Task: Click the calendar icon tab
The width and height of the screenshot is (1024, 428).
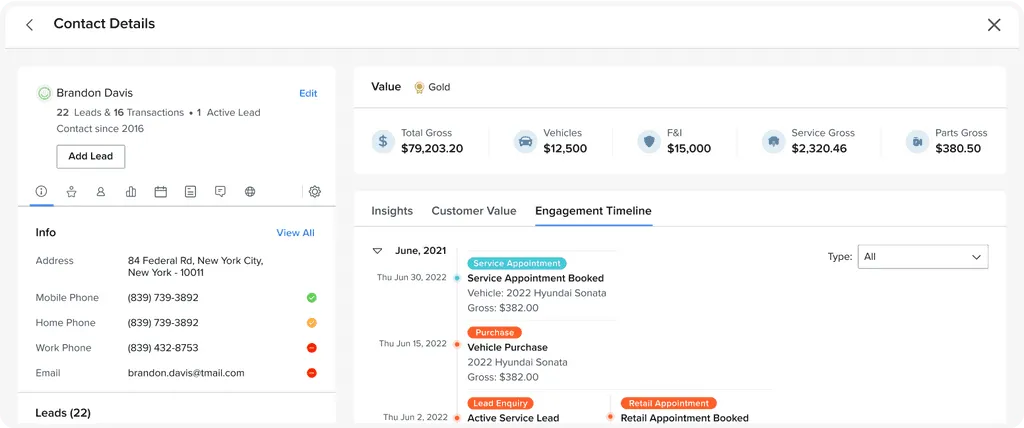Action: pos(160,191)
